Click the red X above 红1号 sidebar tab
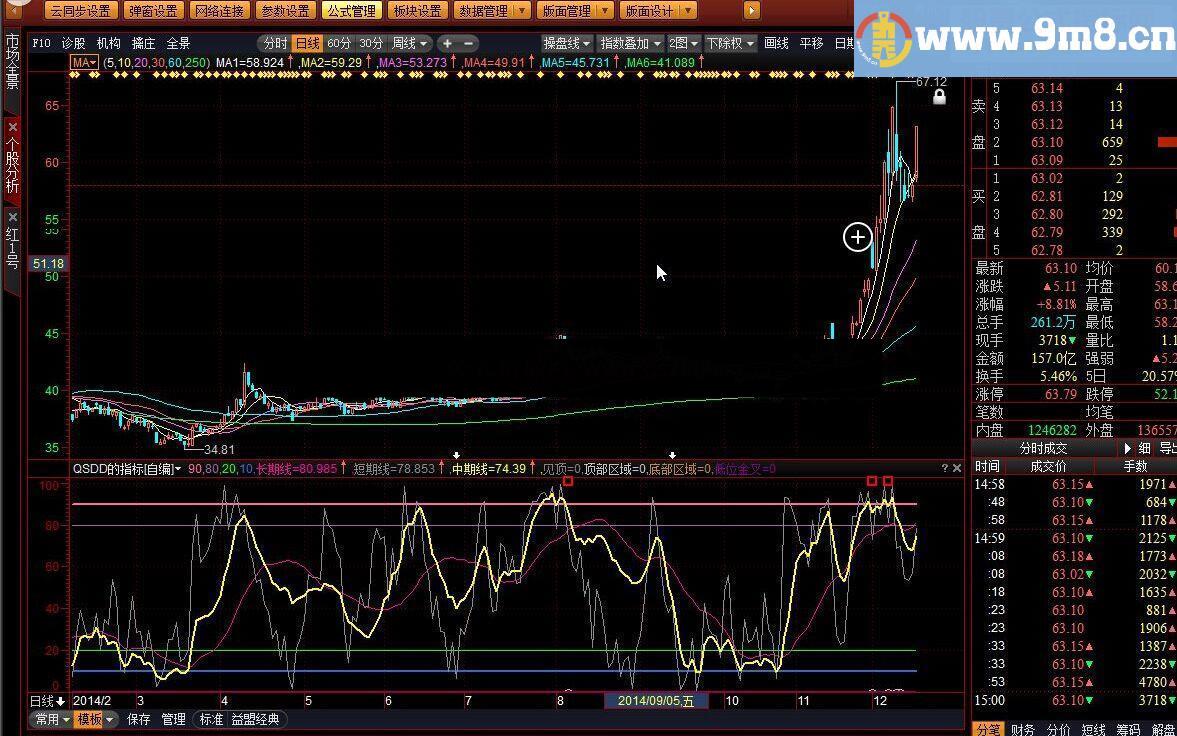 point(12,217)
